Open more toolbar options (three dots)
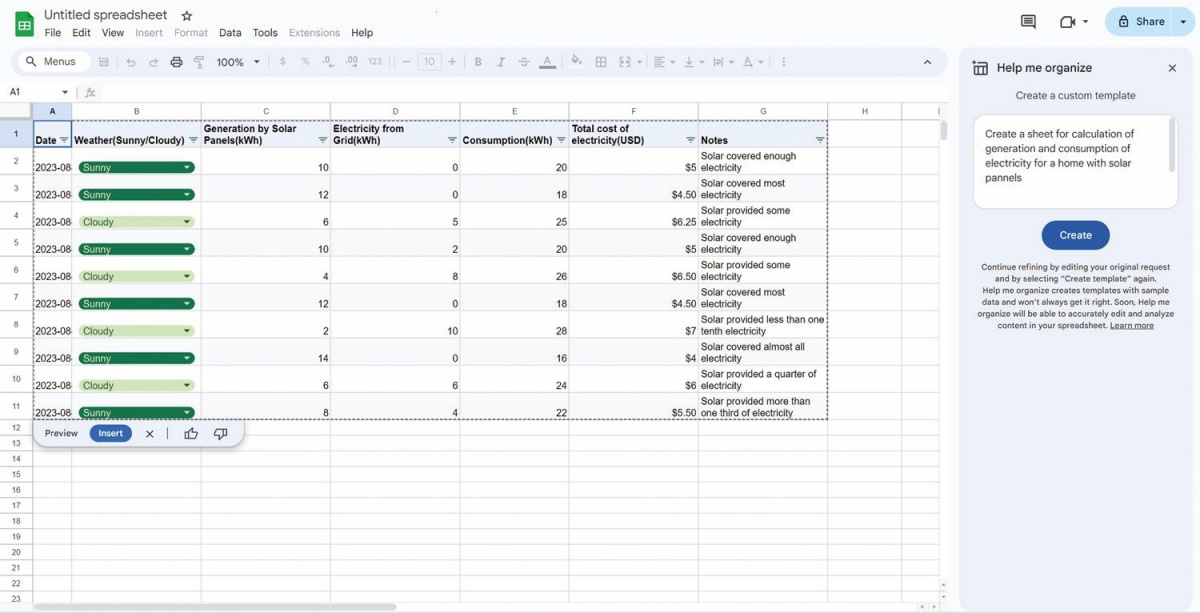Image resolution: width=1200 pixels, height=613 pixels. click(x=783, y=62)
